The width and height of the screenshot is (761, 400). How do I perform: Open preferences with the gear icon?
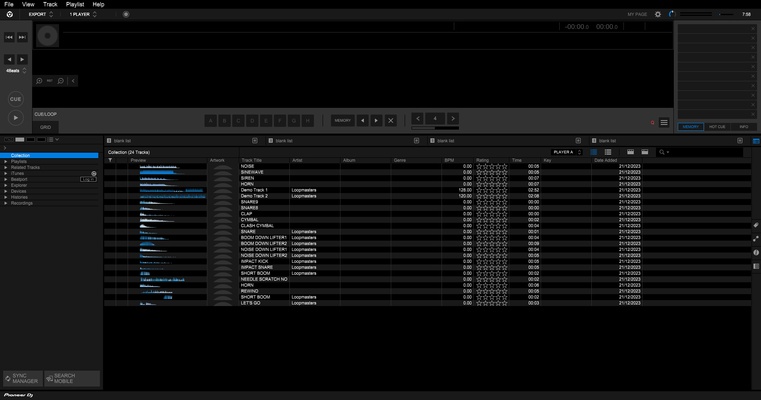point(658,14)
